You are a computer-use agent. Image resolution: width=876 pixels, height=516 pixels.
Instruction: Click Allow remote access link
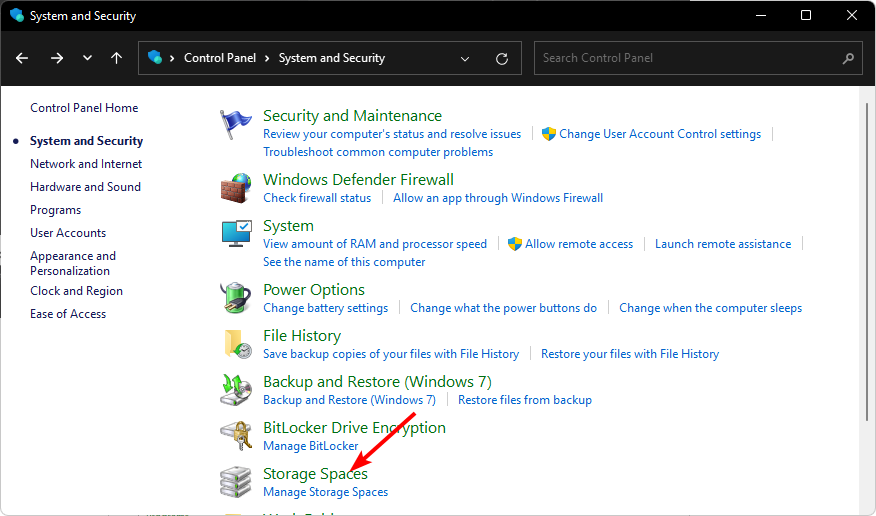579,244
